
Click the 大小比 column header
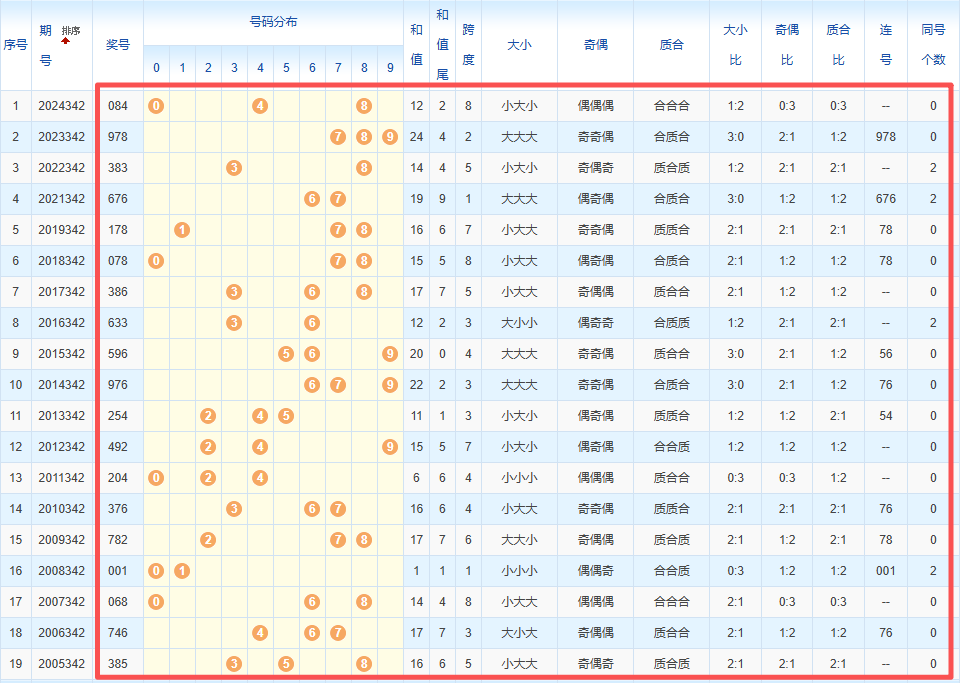(735, 45)
